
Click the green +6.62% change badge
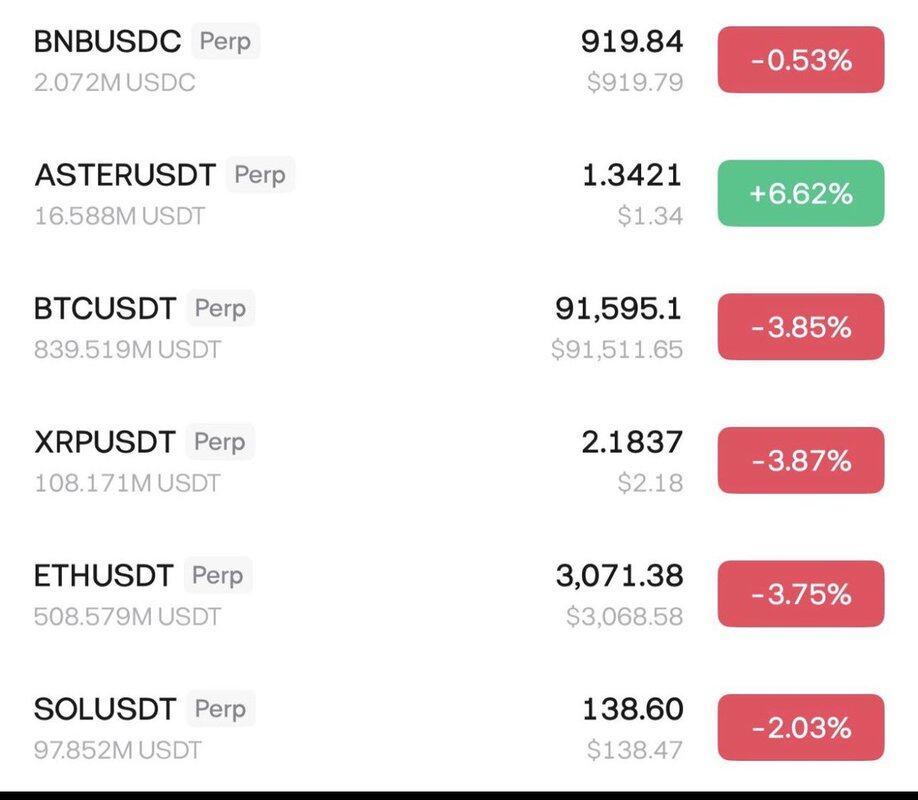[800, 193]
